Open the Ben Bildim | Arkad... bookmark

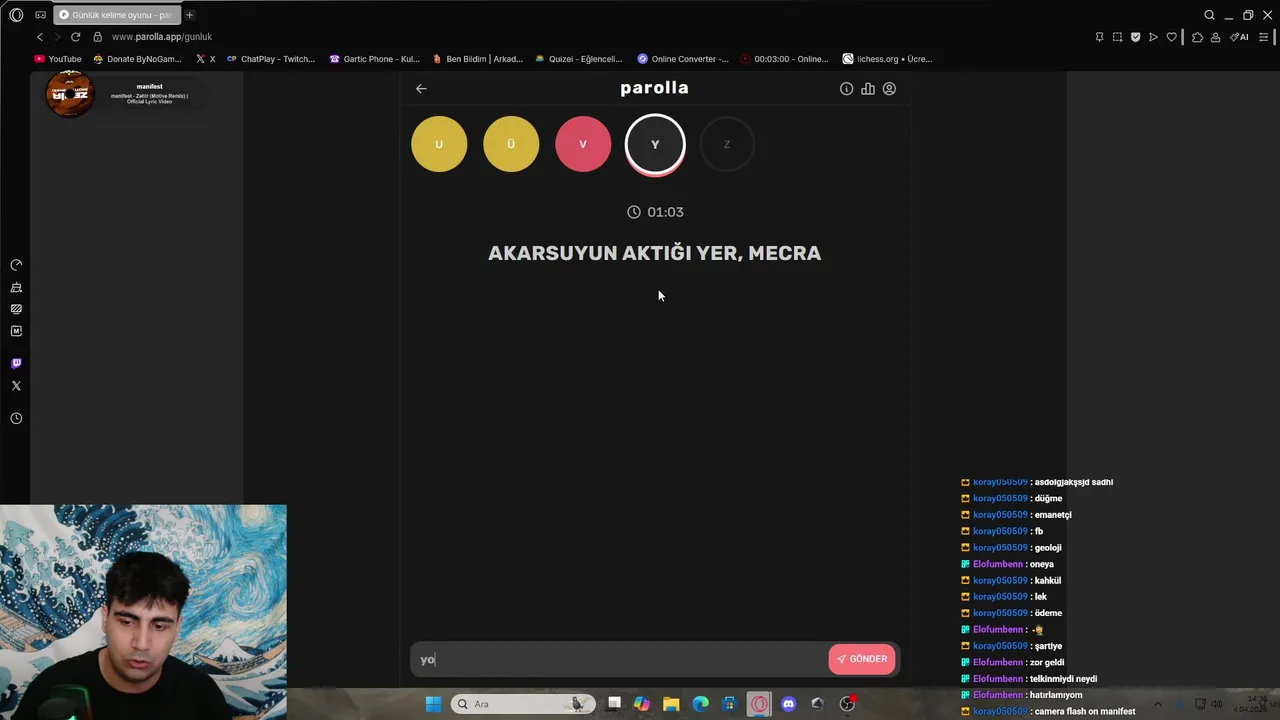478,59
